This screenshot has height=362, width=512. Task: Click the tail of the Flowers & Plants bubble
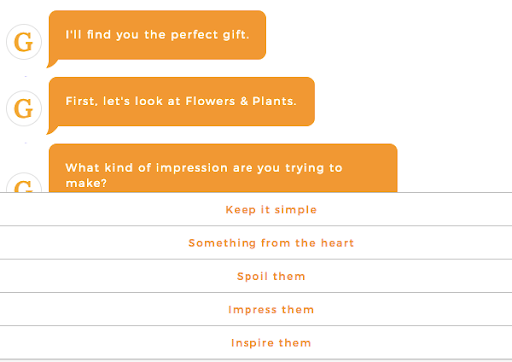pos(52,130)
